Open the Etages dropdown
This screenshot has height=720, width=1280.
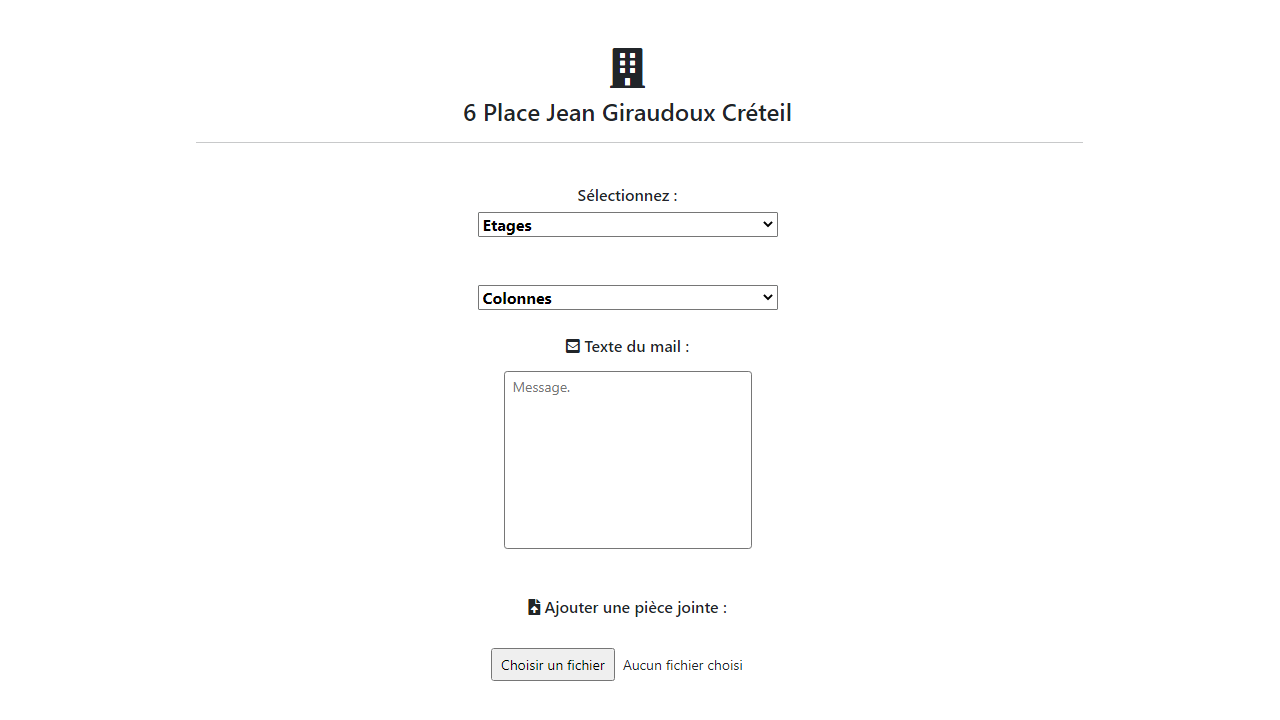[x=628, y=225]
